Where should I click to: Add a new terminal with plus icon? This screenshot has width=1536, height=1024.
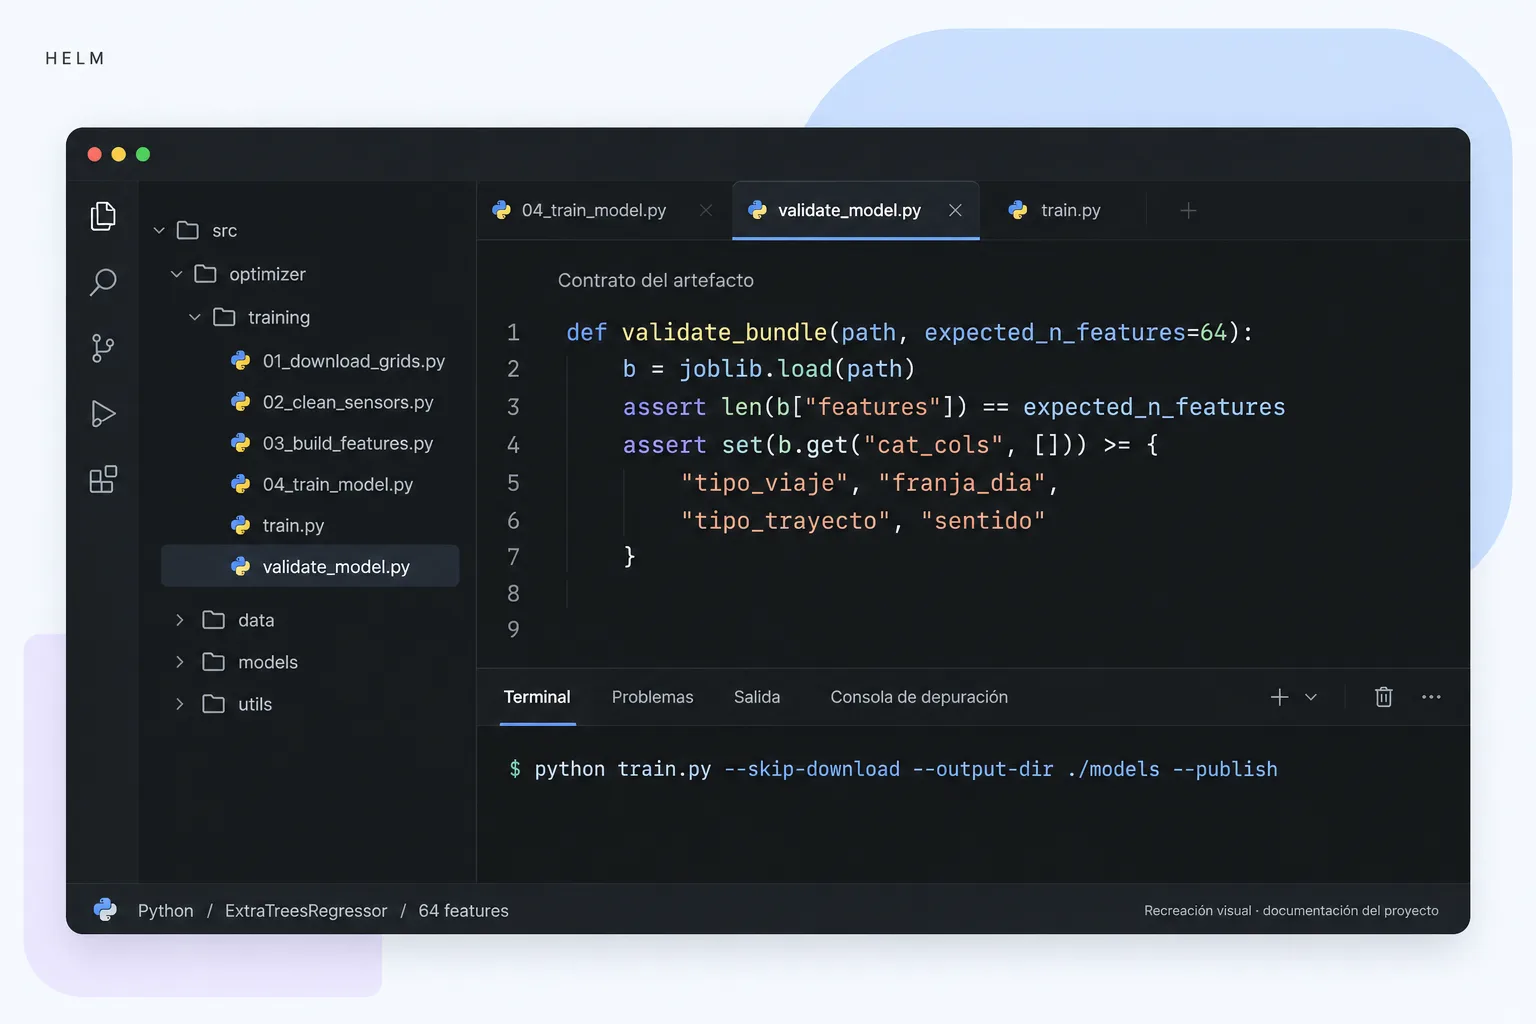coord(1279,697)
